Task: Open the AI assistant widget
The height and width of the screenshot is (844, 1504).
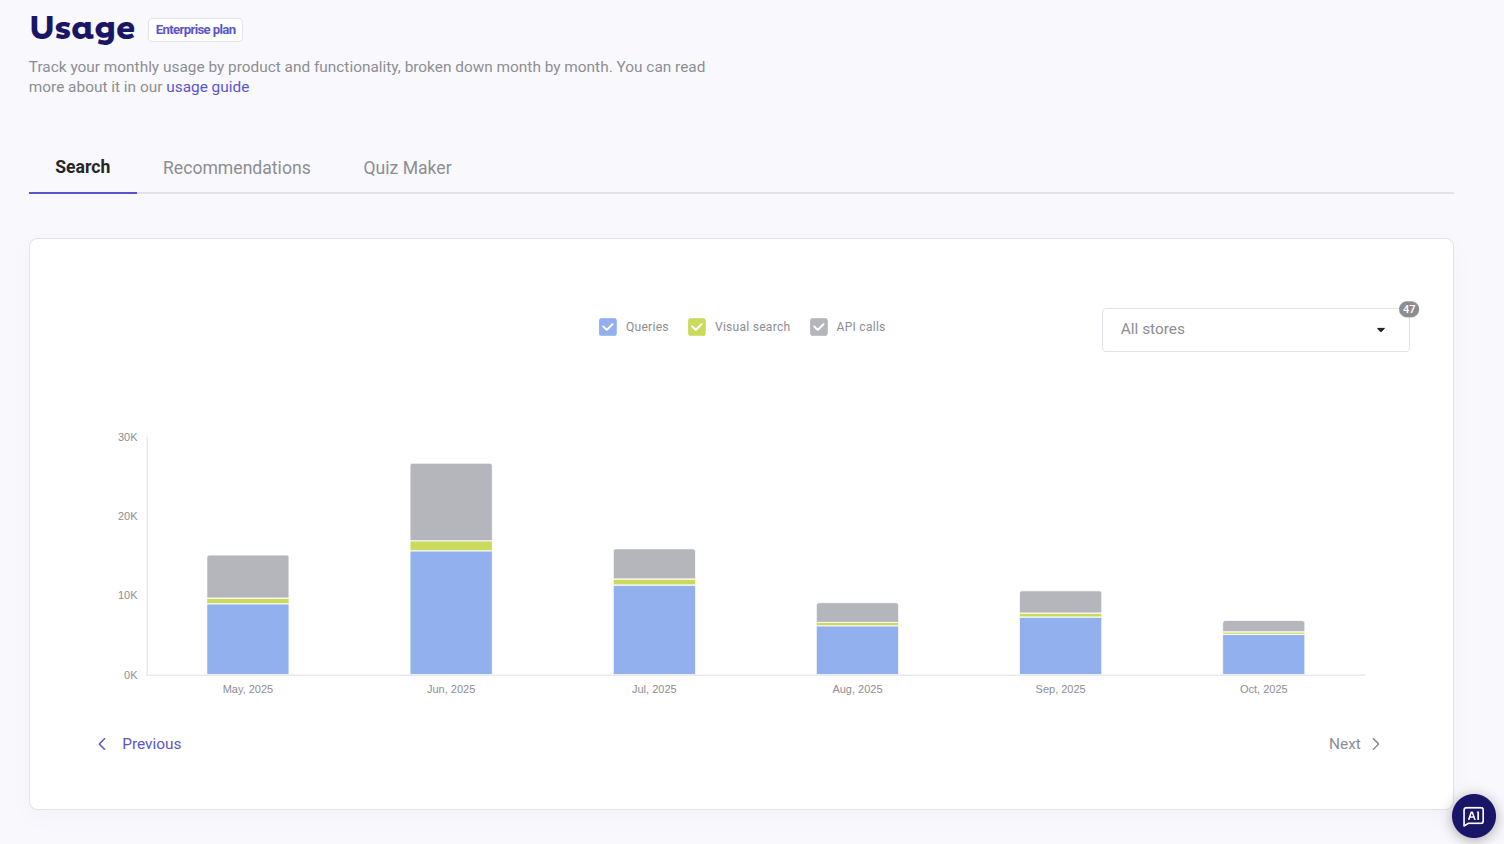Action: [x=1473, y=815]
